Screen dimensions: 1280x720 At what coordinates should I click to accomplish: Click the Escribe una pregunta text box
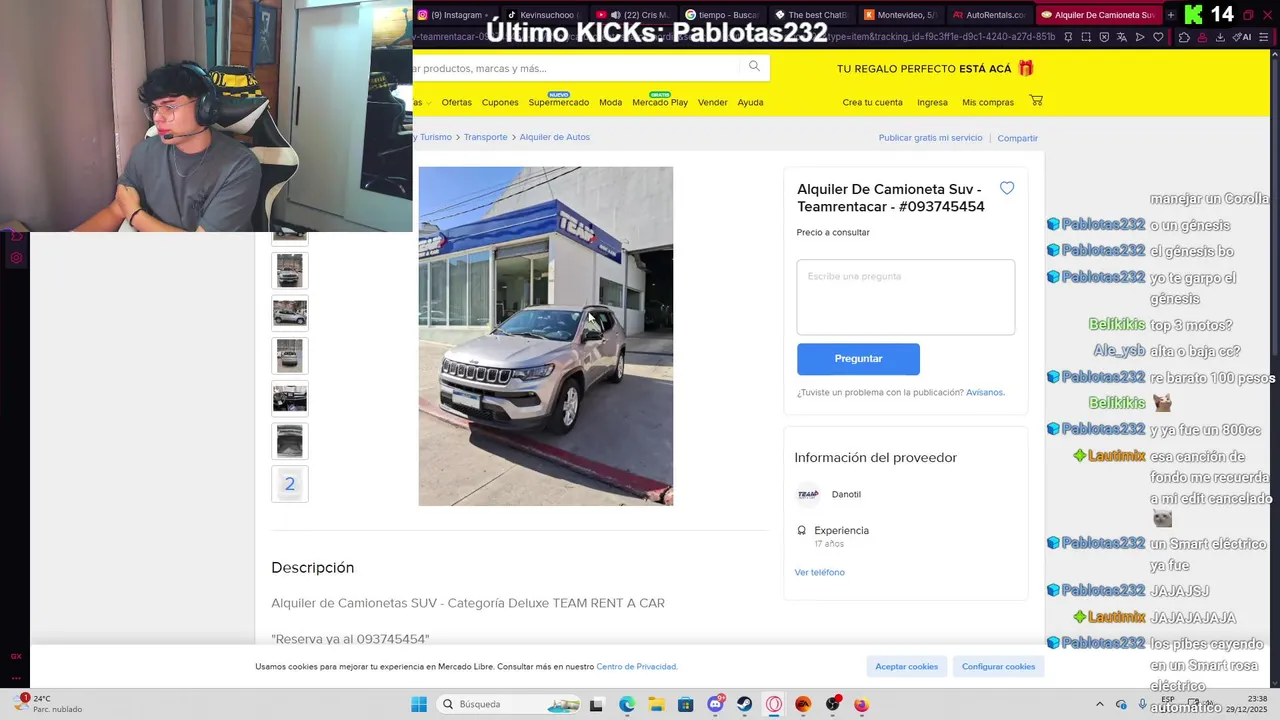tap(906, 297)
